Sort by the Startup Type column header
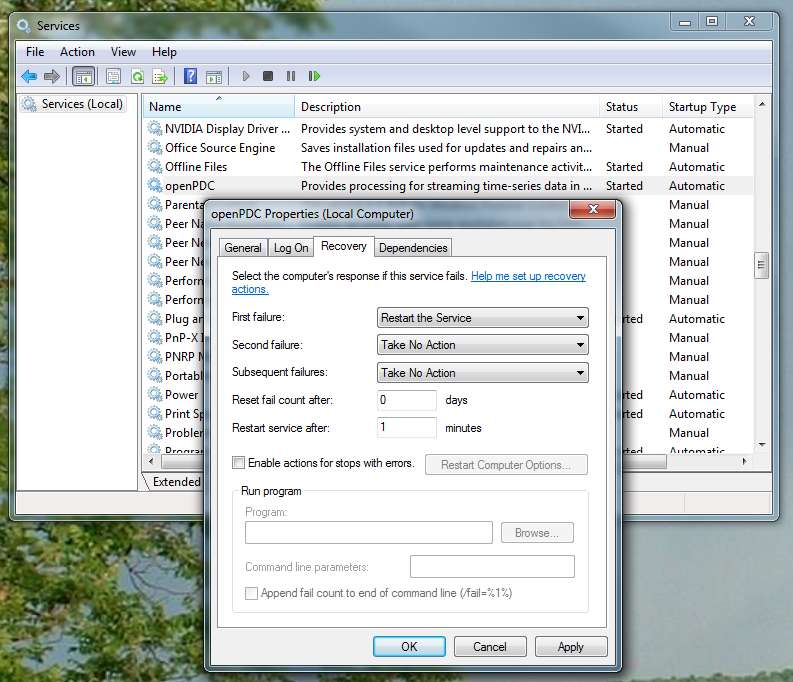 (707, 107)
